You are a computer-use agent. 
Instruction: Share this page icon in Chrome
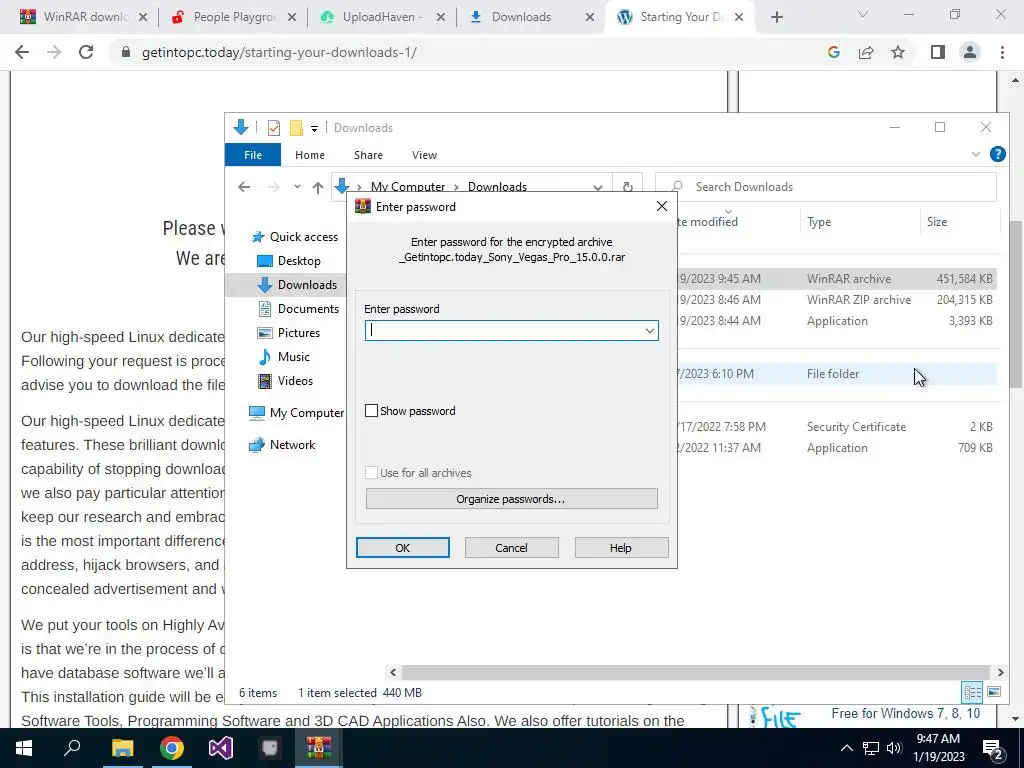point(866,52)
